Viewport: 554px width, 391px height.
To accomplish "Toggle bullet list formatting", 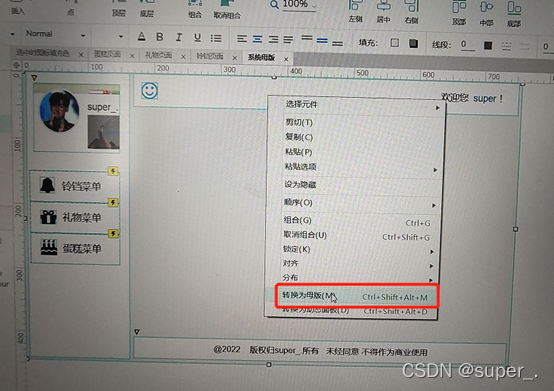I will (216, 38).
